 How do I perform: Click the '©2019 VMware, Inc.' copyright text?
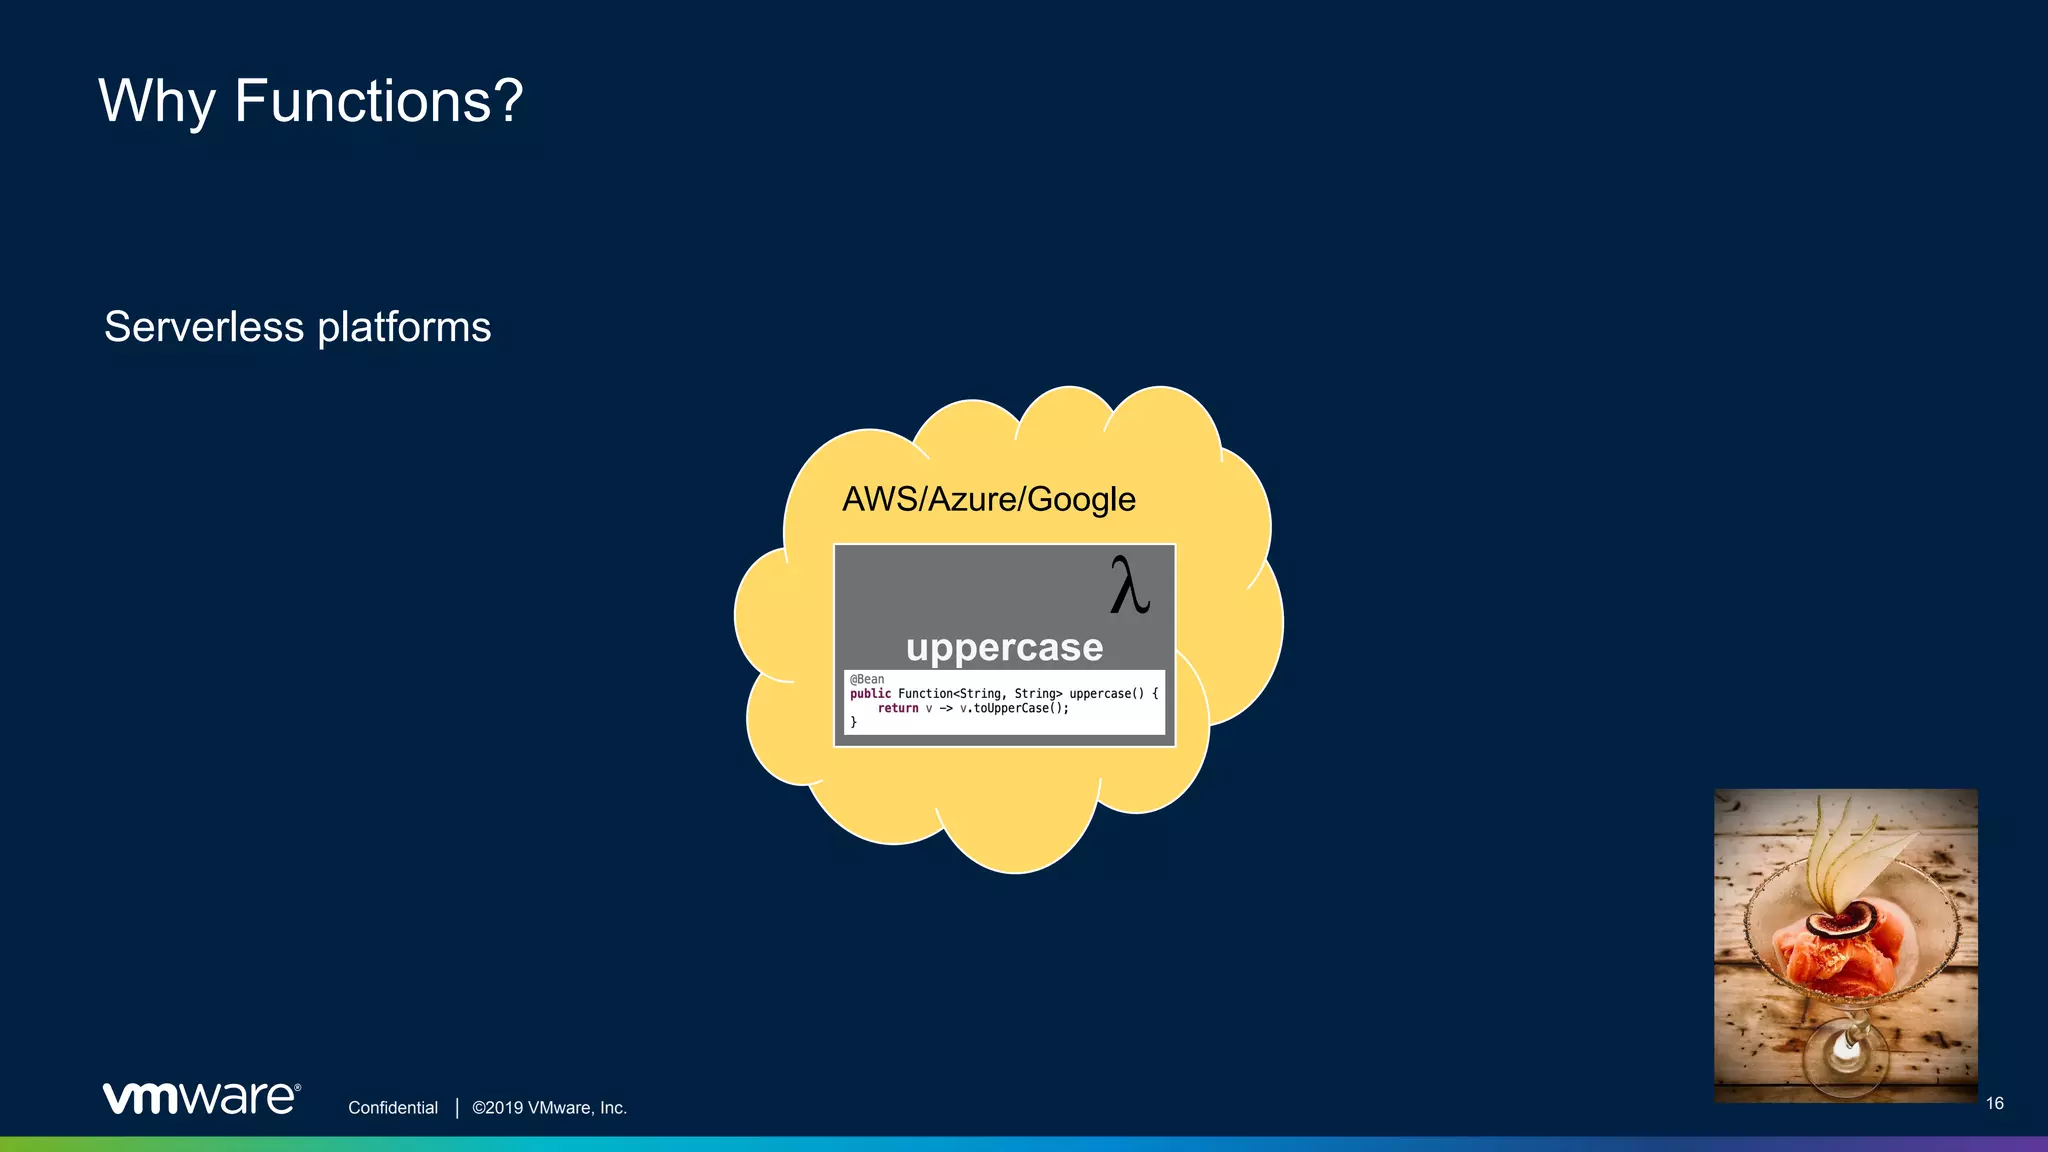pos(550,1108)
